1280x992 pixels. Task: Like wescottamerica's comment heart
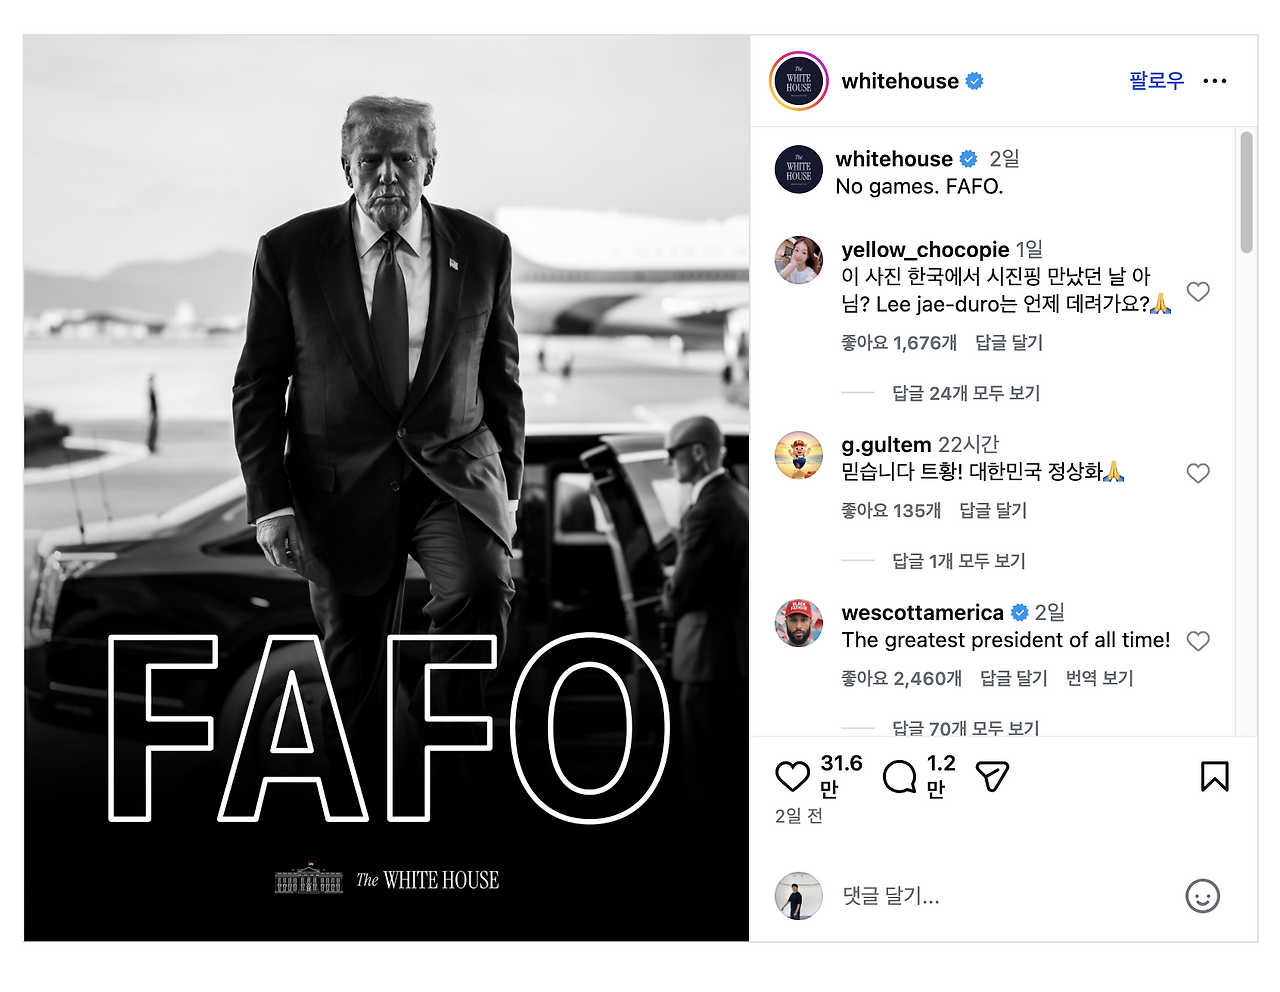coord(1198,640)
